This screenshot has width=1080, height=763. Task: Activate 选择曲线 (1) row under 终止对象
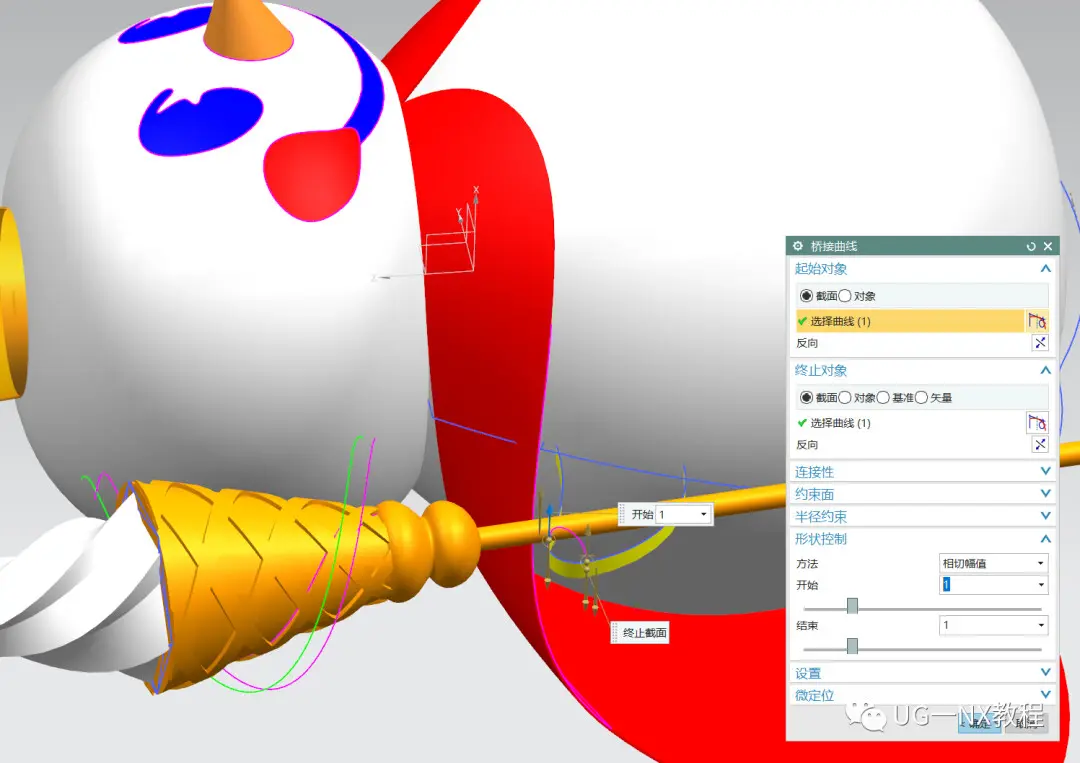pos(909,423)
